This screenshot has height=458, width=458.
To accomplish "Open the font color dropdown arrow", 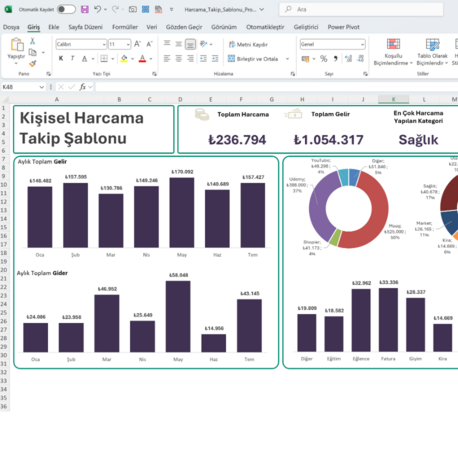I will point(151,59).
